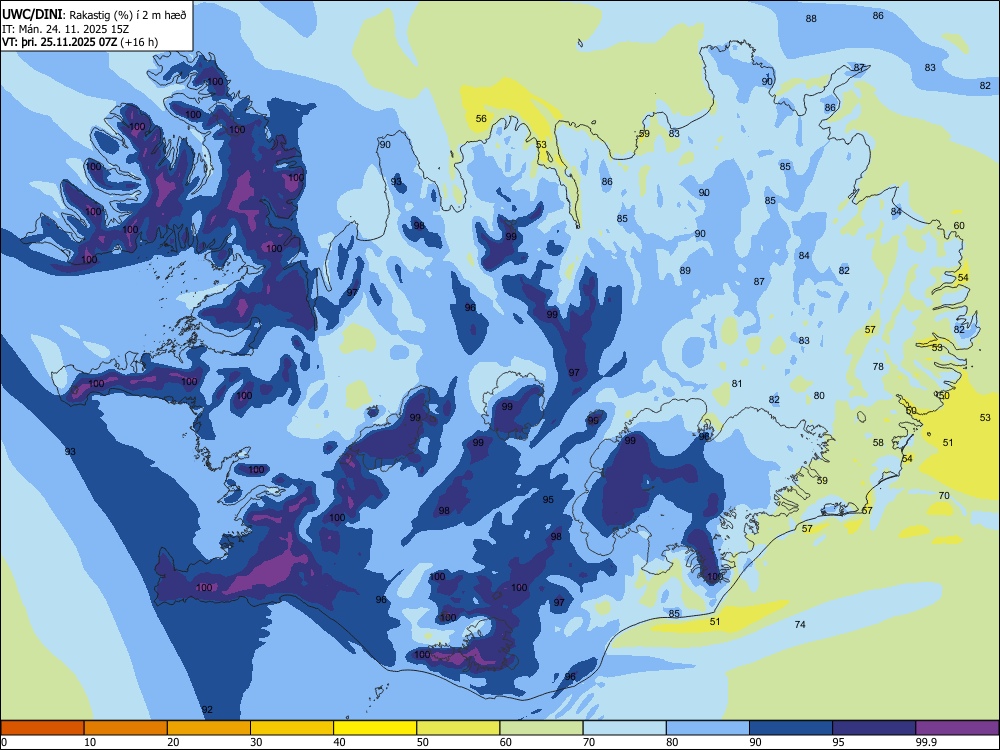
Task: Select the dark blue 90–95 legend swatch
Action: [791, 728]
